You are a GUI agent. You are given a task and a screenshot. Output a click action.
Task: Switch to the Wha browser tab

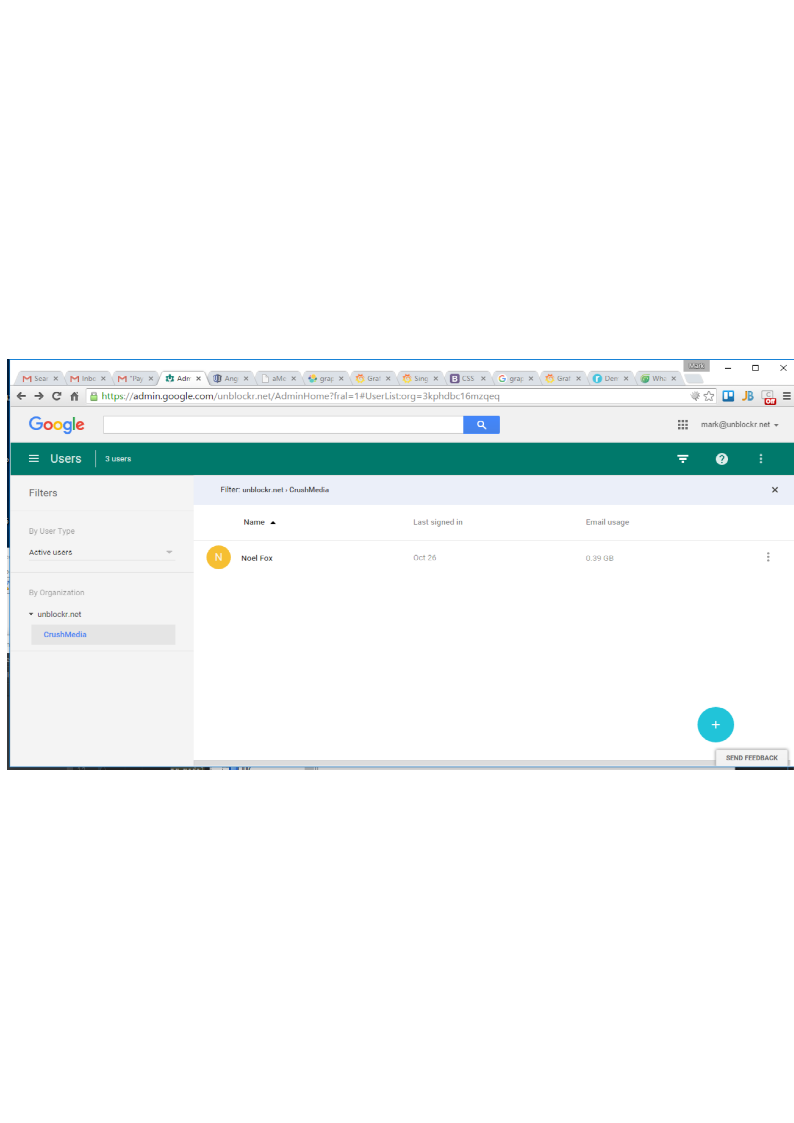(x=657, y=378)
